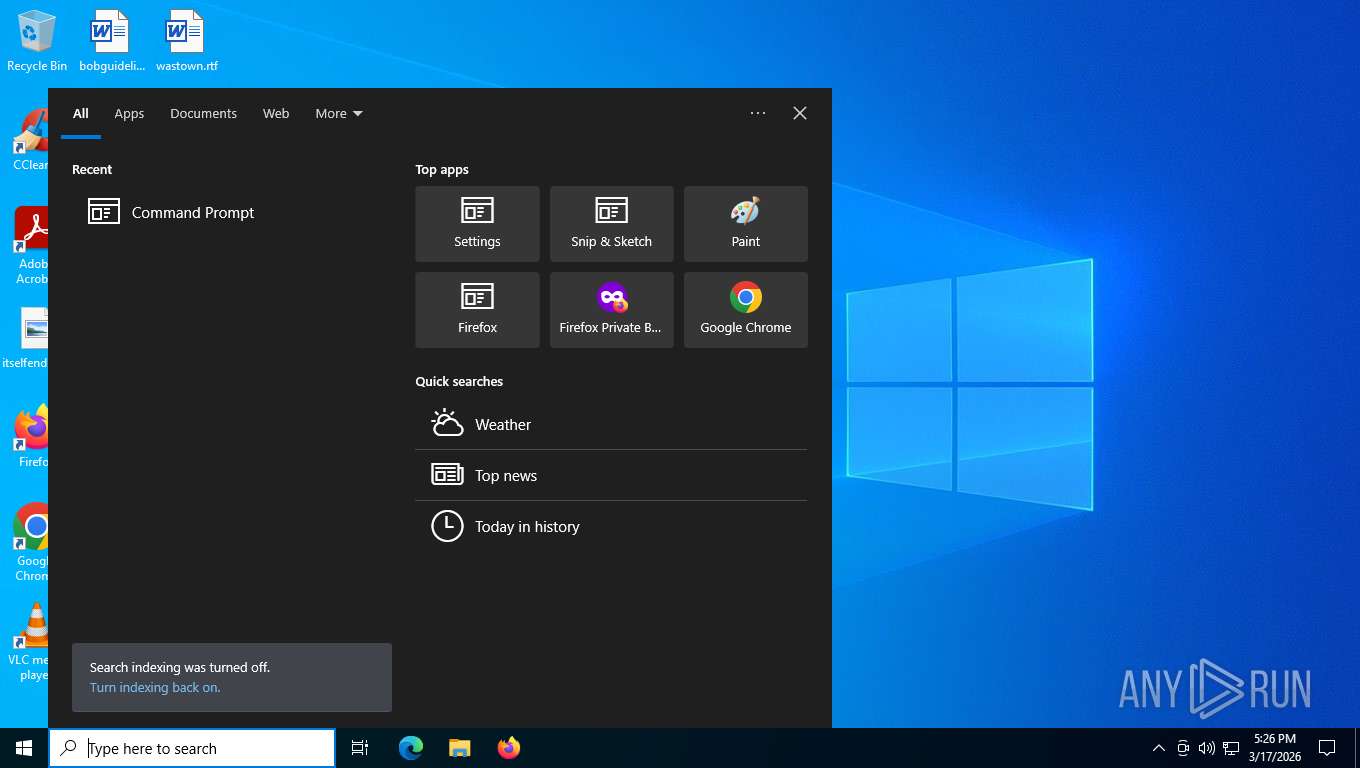Open the Firefox tile in Top apps
Screen dimensions: 1360x768
pos(477,310)
